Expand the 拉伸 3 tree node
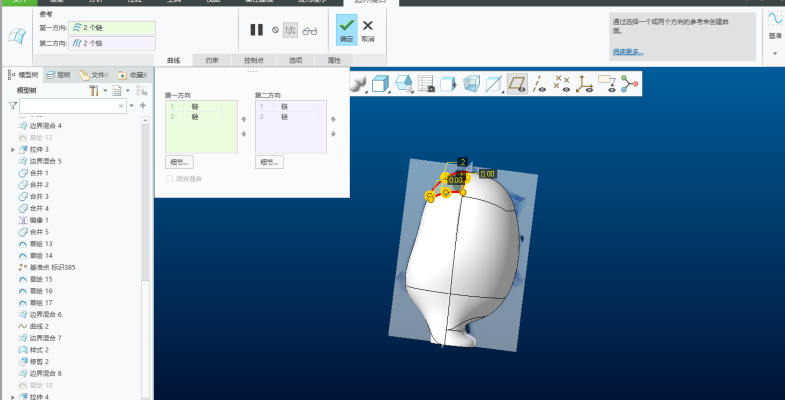This screenshot has width=785, height=400. 13,149
